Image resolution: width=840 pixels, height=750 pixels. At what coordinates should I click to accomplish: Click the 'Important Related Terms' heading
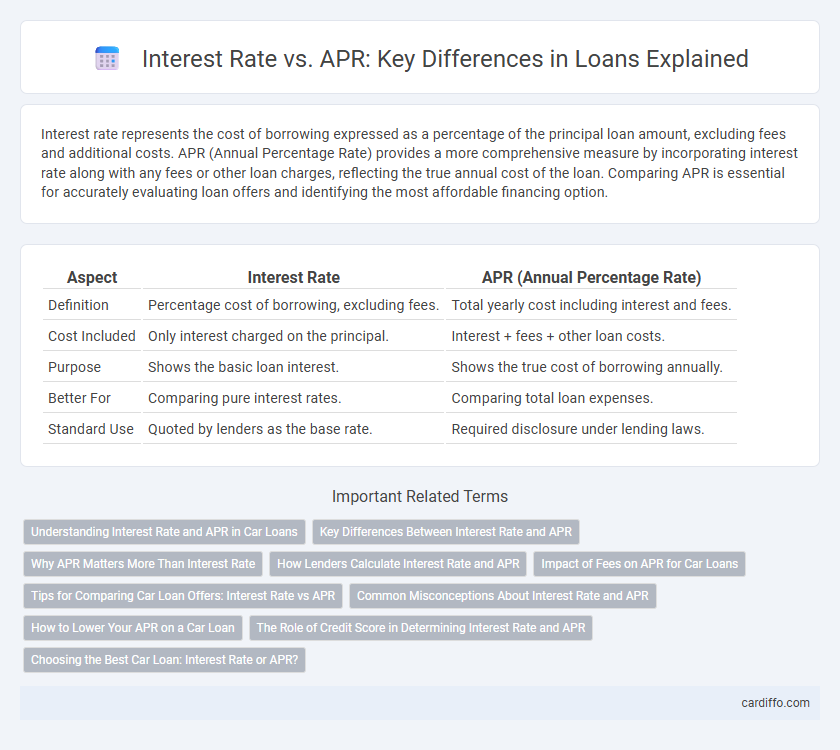coord(420,497)
